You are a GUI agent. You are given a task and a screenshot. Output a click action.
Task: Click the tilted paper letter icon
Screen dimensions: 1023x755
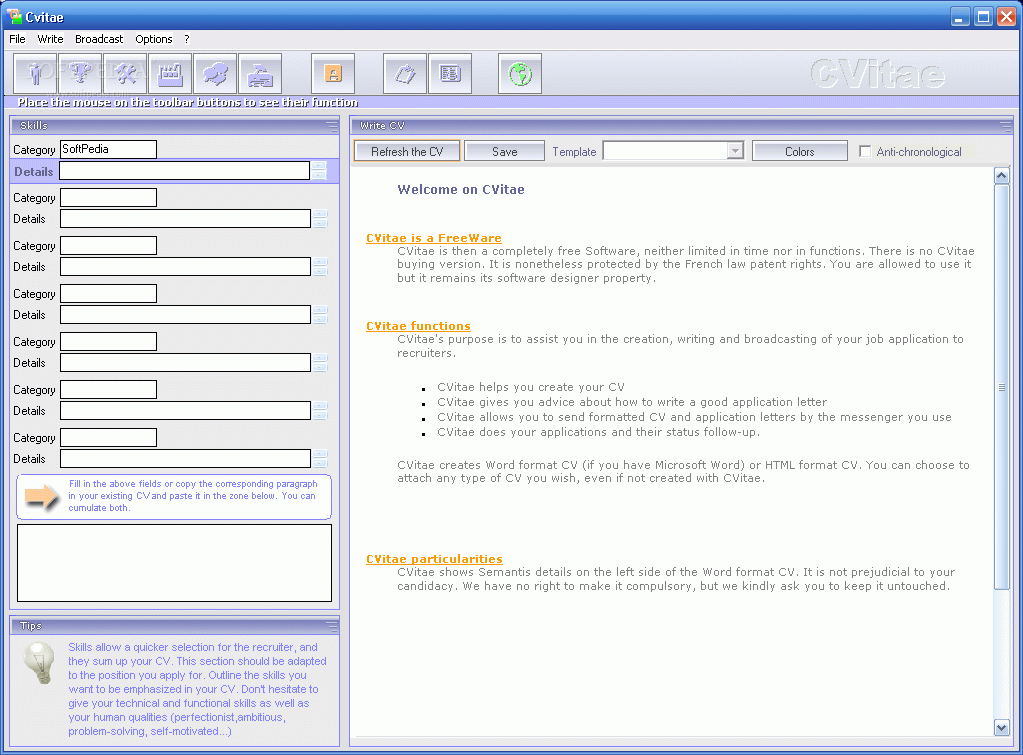(x=405, y=74)
